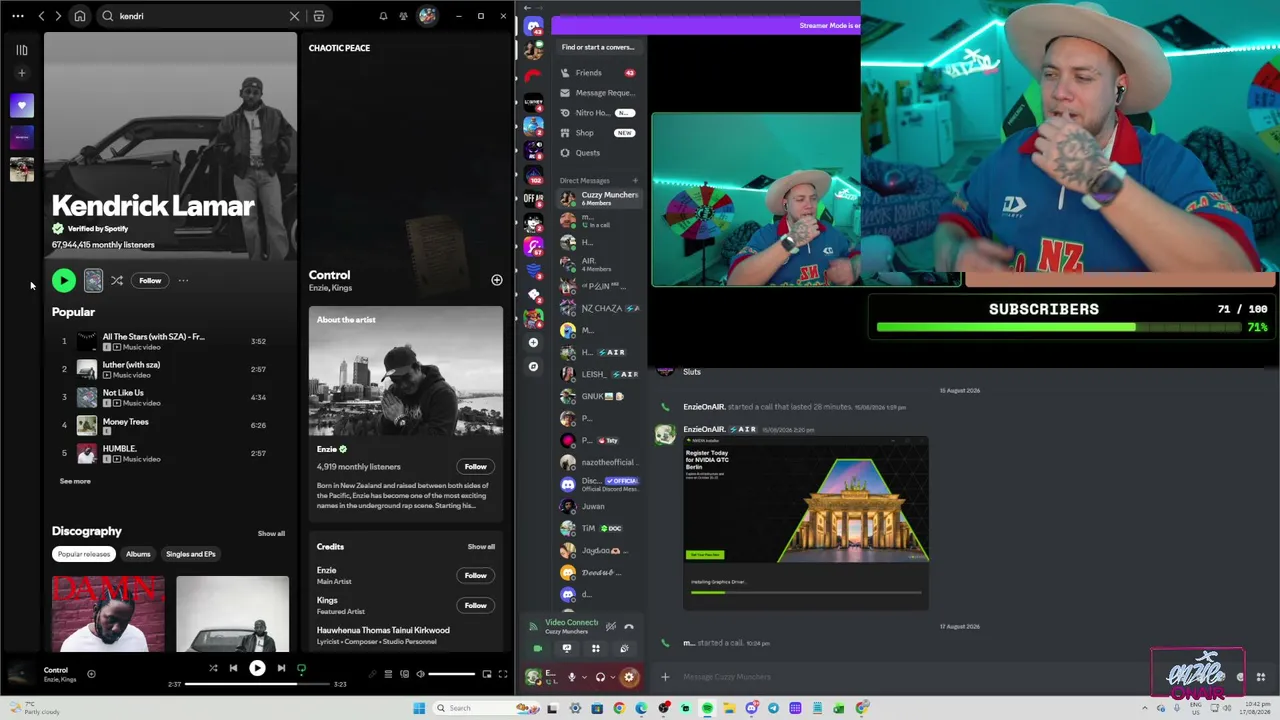The image size is (1280, 720).
Task: Go back in Spotify navigation
Action: [41, 16]
